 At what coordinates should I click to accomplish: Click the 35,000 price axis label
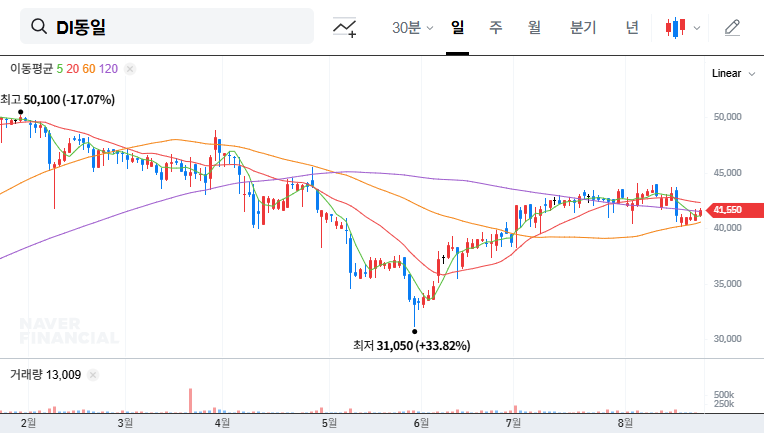coord(727,284)
